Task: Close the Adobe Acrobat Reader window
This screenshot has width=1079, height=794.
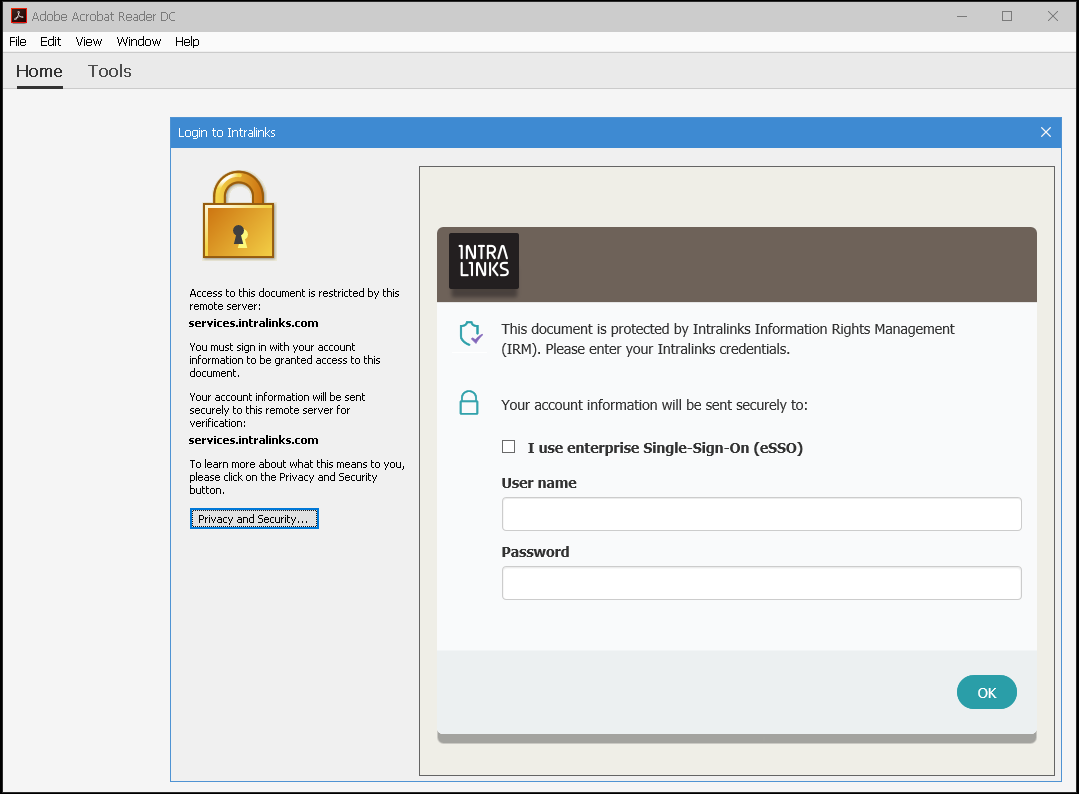Action: coord(1053,16)
